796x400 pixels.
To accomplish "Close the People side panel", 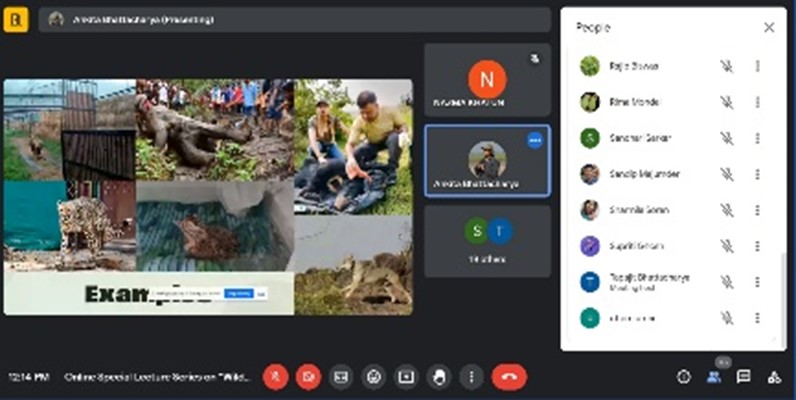I will click(x=769, y=28).
